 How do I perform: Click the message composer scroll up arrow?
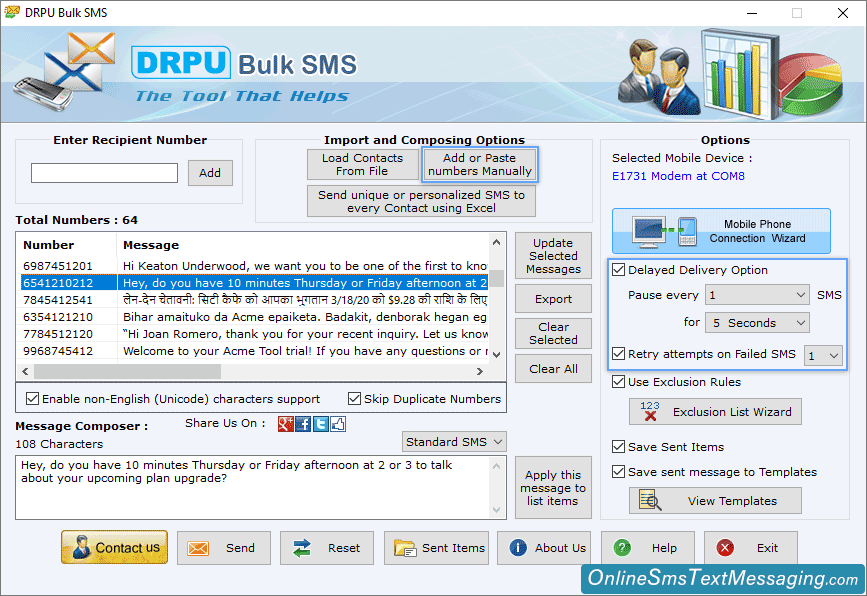coord(497,466)
